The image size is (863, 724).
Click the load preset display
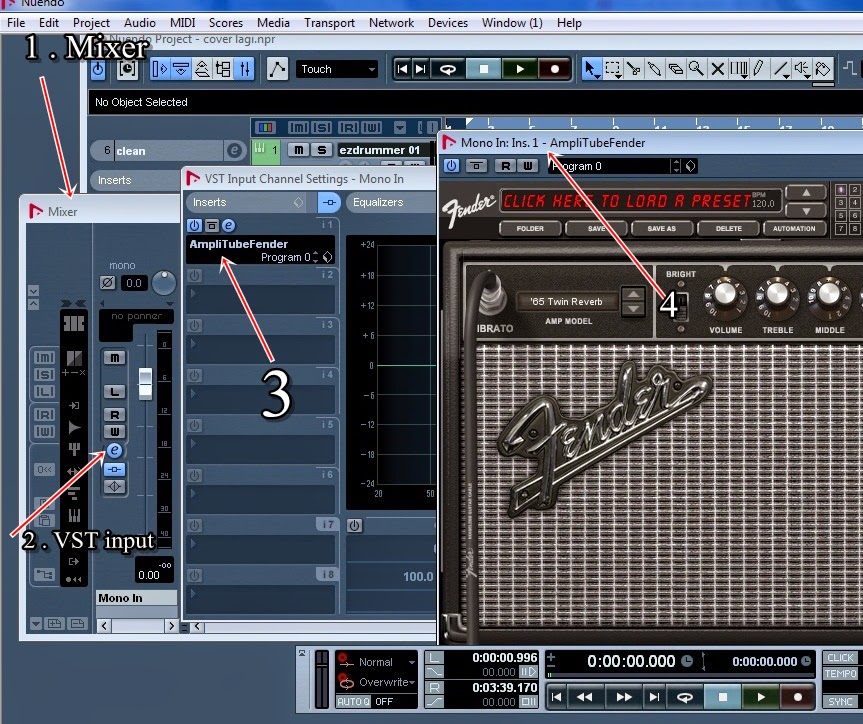pyautogui.click(x=640, y=201)
